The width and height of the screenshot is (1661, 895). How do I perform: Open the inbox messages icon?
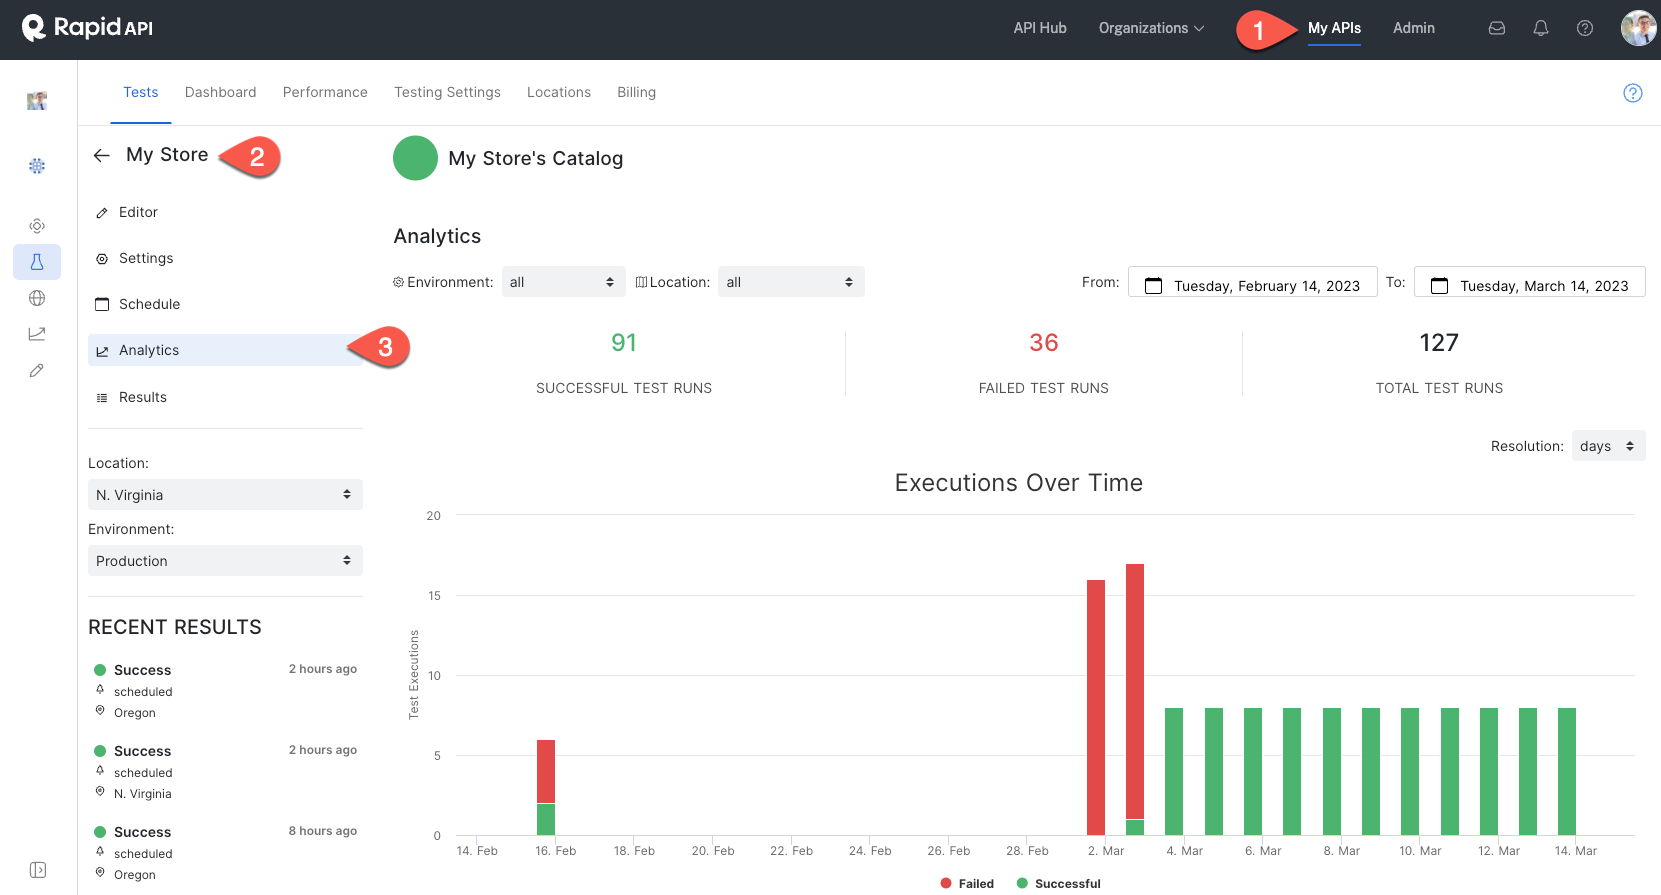pyautogui.click(x=1497, y=28)
